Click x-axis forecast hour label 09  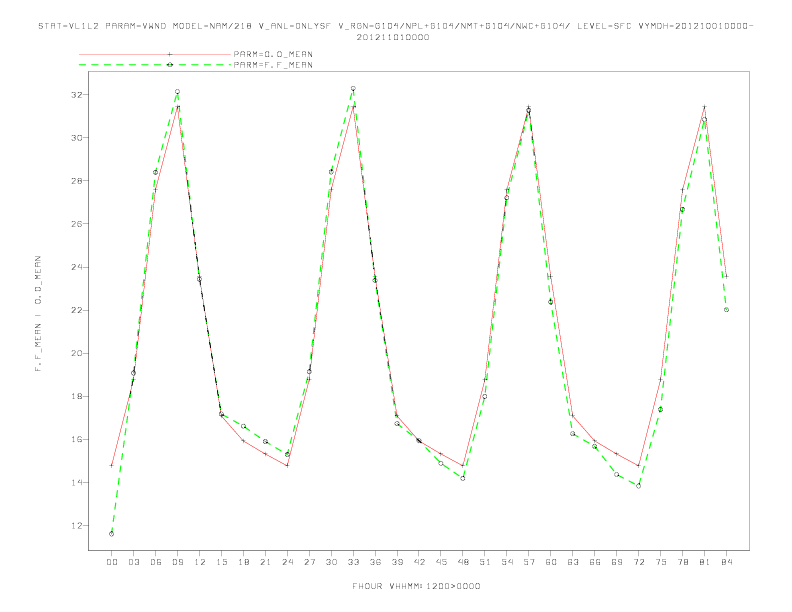click(177, 562)
